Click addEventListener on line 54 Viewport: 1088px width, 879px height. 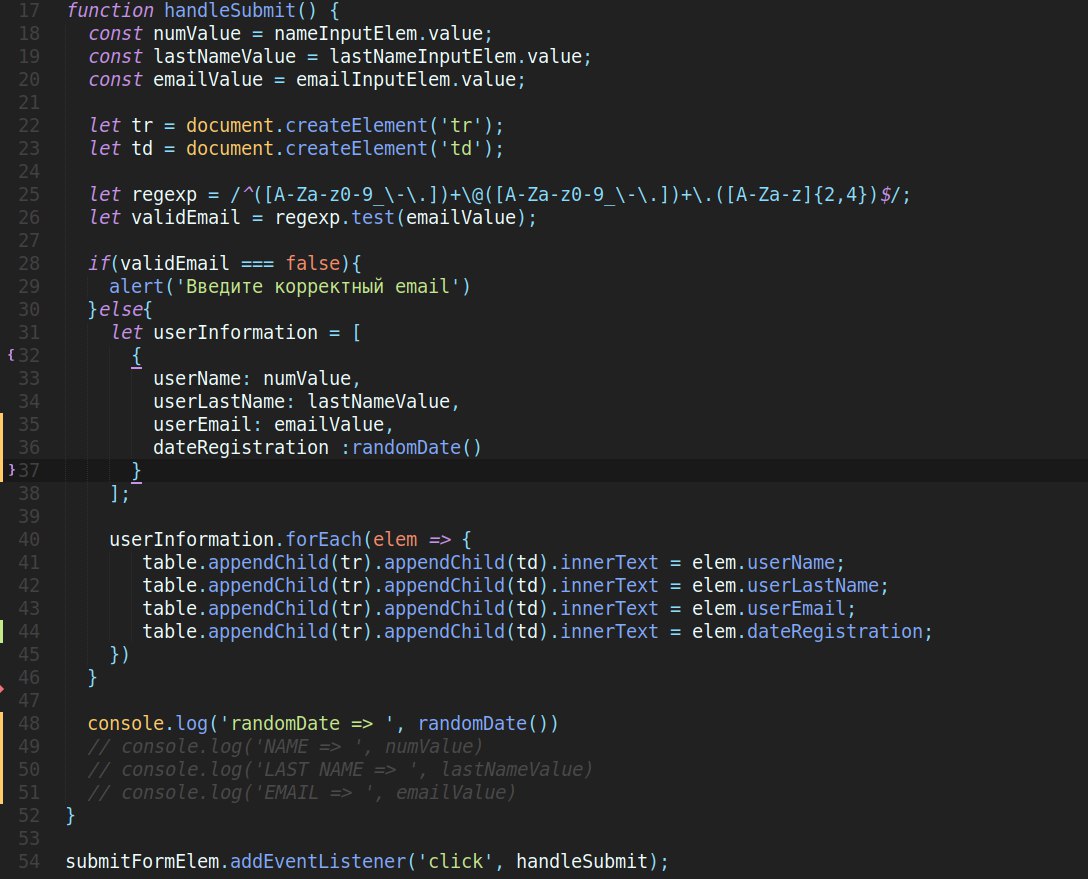(318, 861)
